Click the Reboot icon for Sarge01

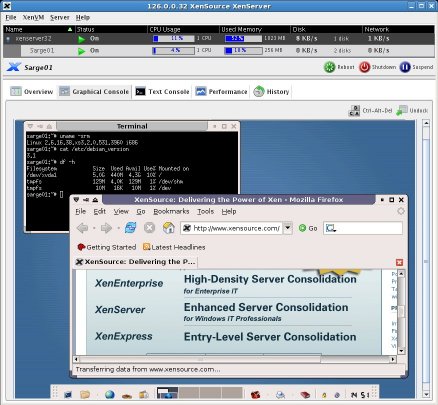329,67
